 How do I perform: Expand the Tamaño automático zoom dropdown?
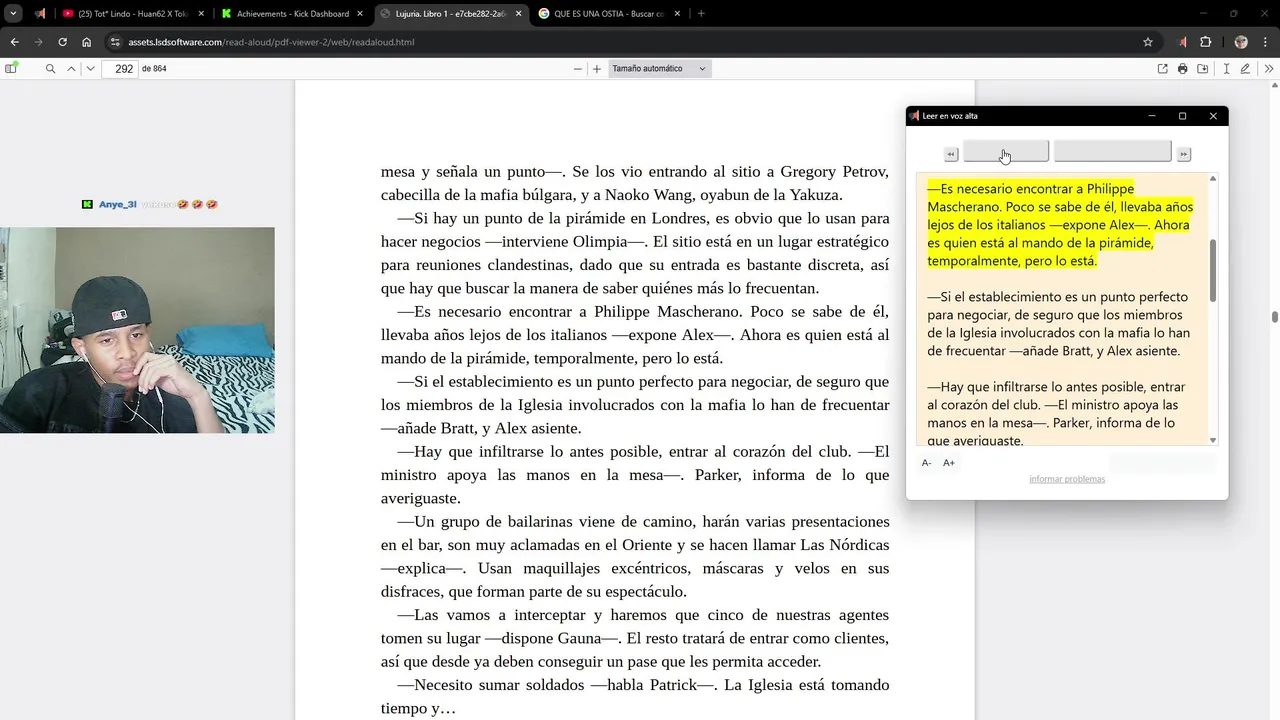pos(659,69)
